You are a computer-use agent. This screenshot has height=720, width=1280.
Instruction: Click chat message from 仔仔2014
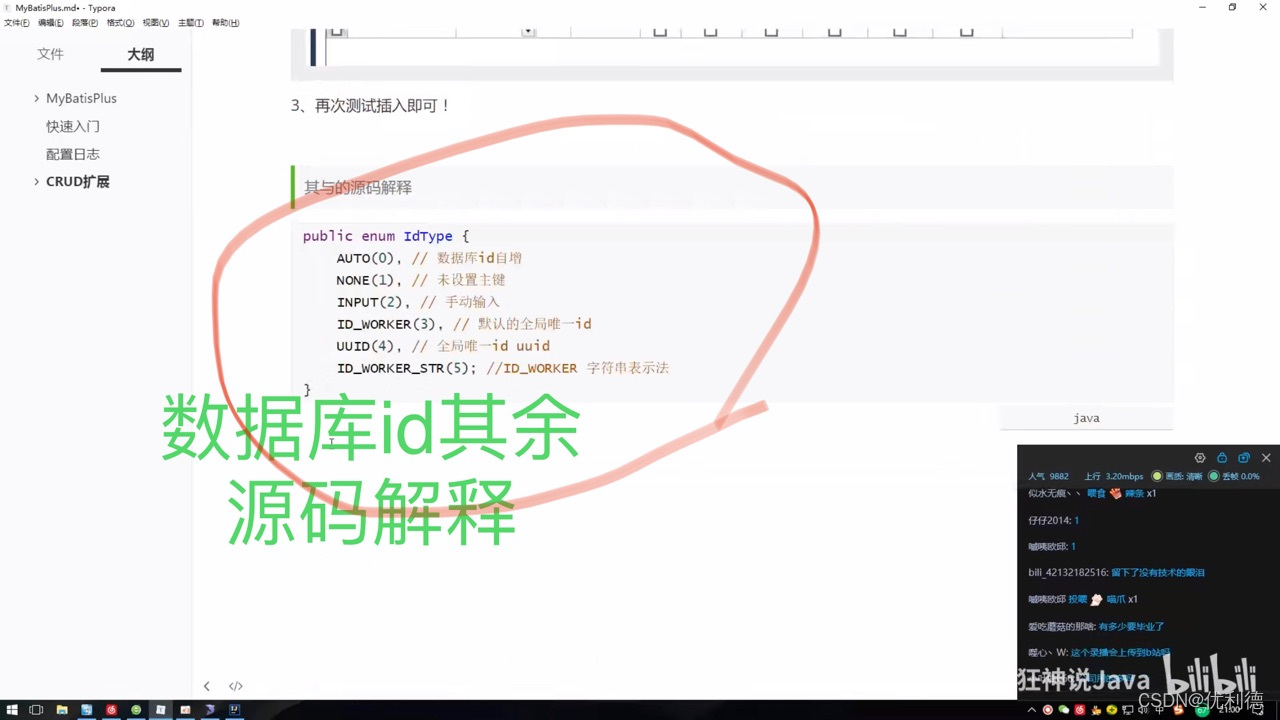(x=1053, y=520)
